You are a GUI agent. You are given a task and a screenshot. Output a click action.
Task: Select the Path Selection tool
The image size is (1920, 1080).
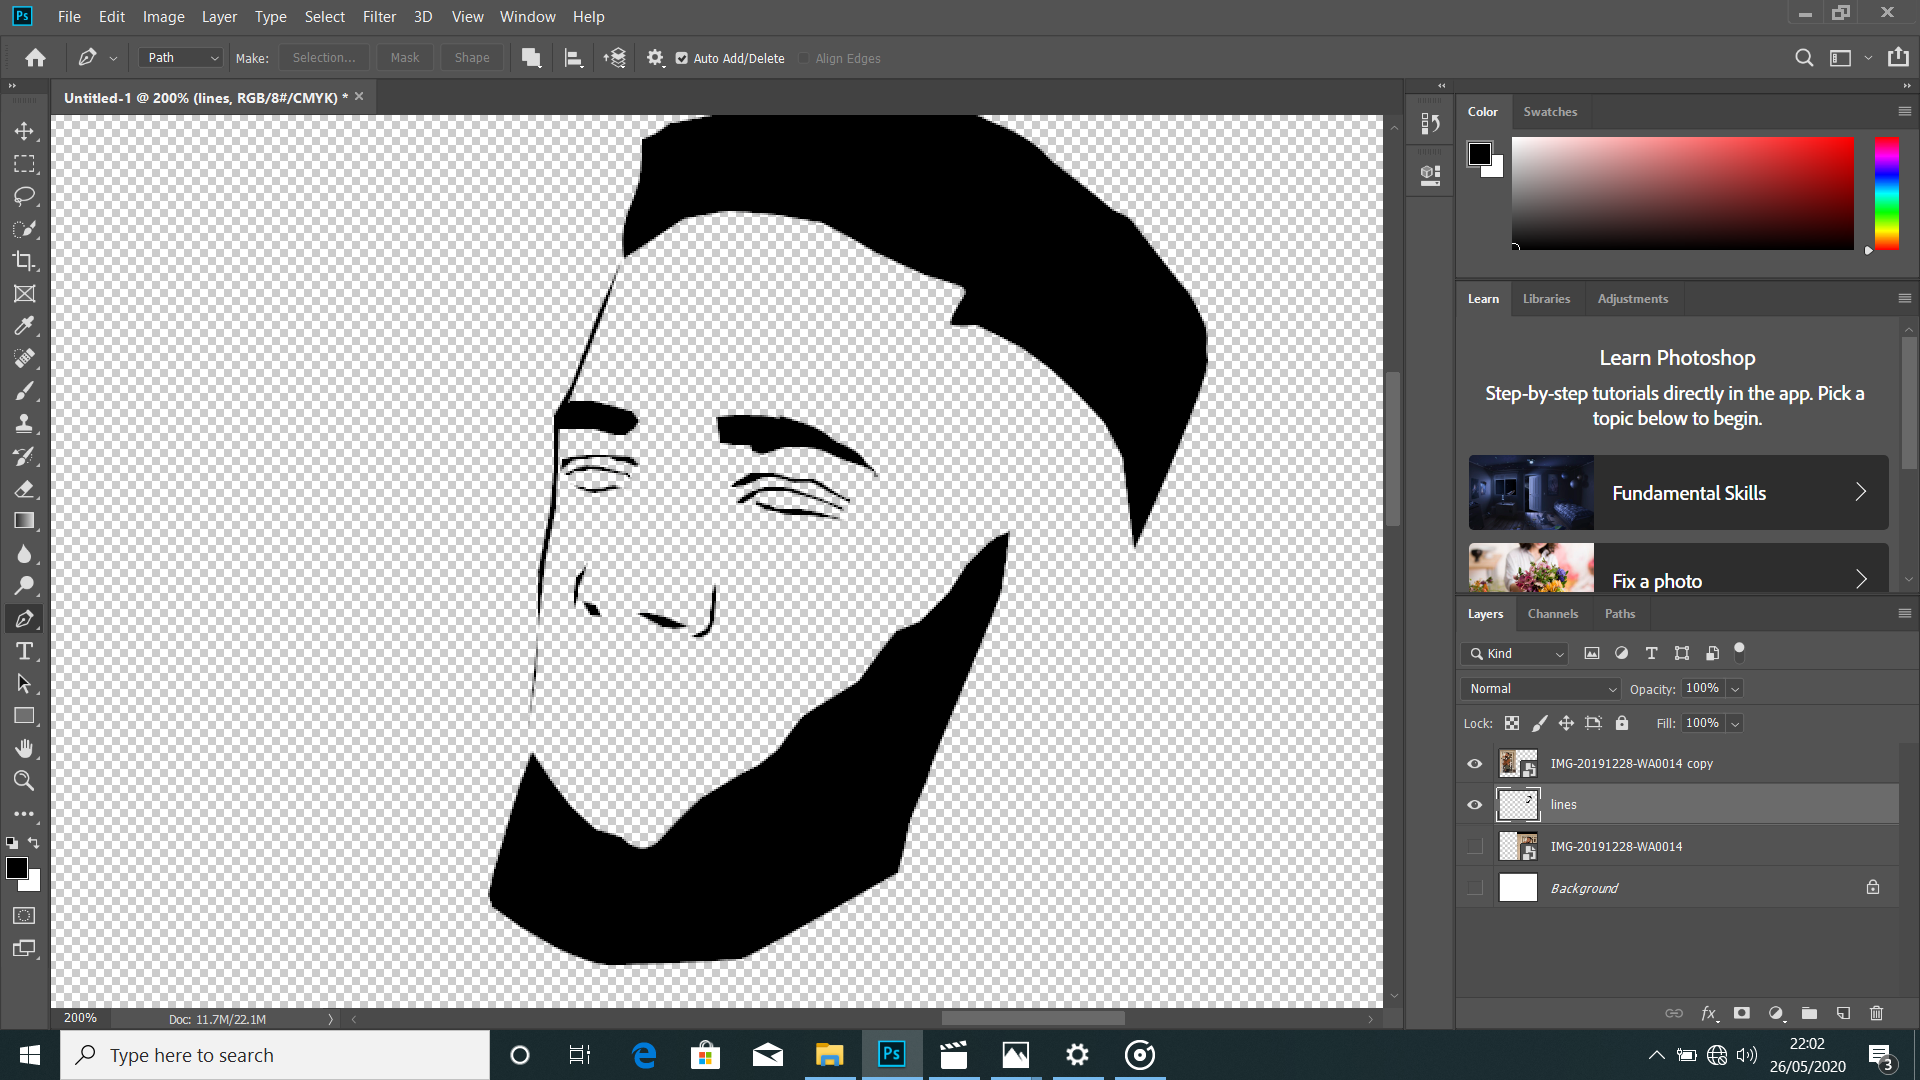point(24,684)
